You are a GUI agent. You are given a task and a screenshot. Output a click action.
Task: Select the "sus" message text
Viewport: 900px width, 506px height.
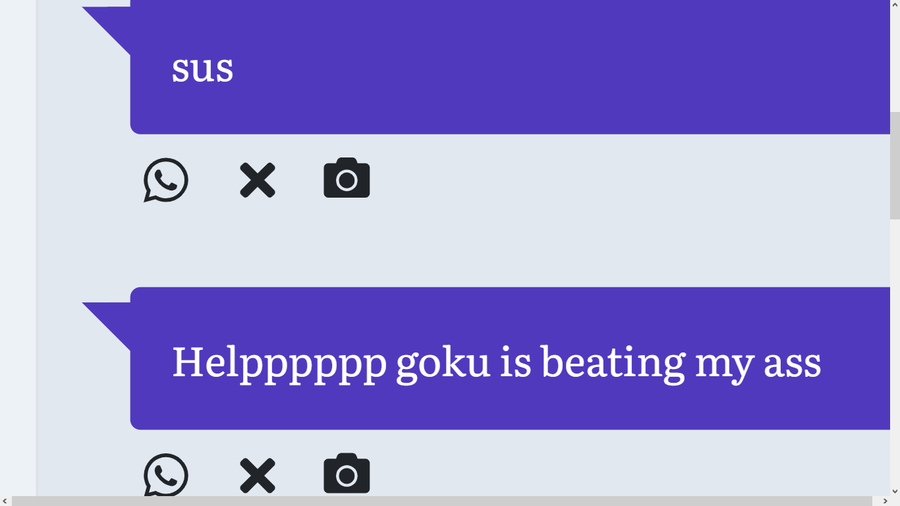pos(203,68)
